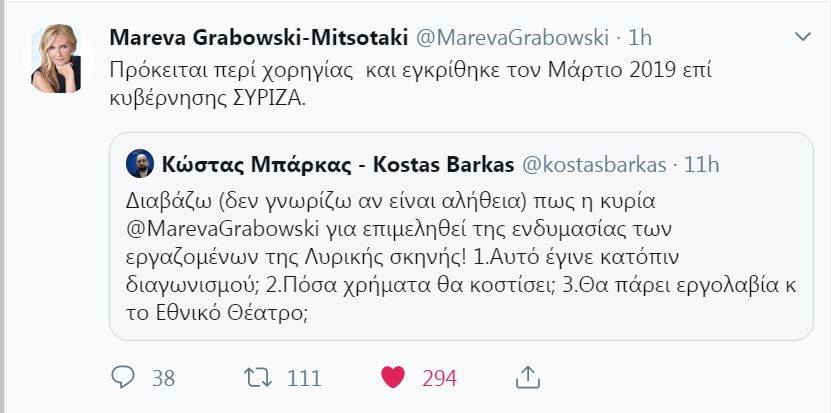Viewport: 831px width, 413px height.
Task: Click the reply speech bubble icon
Action: pyautogui.click(x=123, y=377)
